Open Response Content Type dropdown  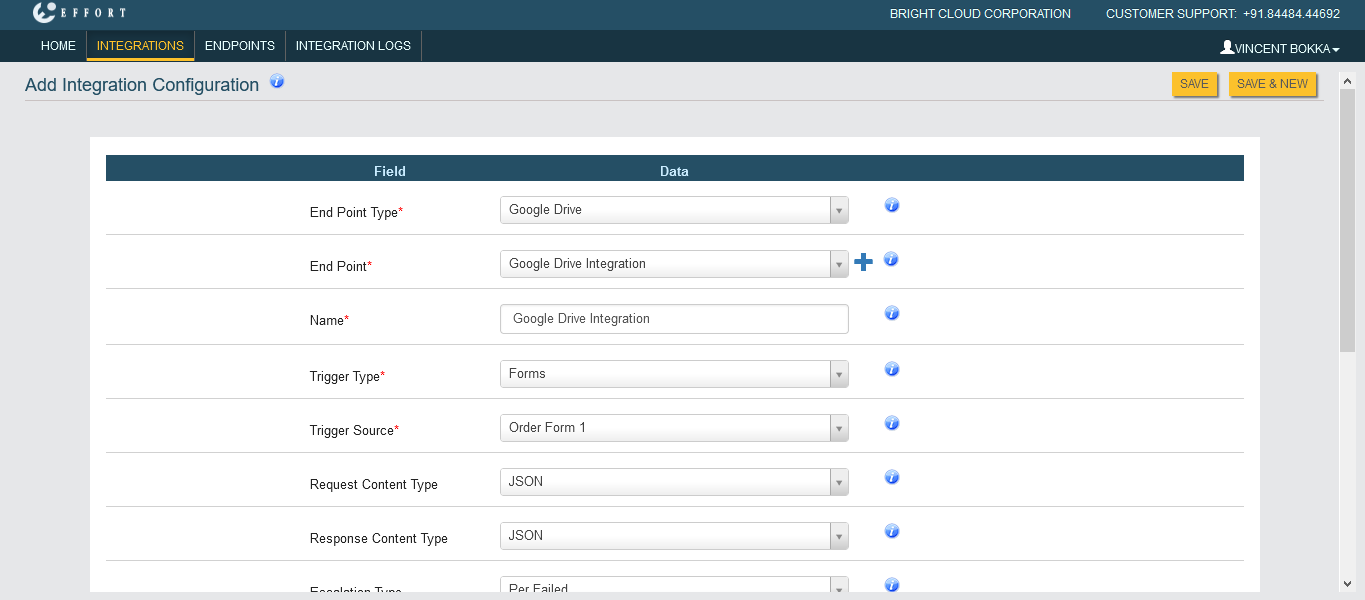[x=674, y=536]
